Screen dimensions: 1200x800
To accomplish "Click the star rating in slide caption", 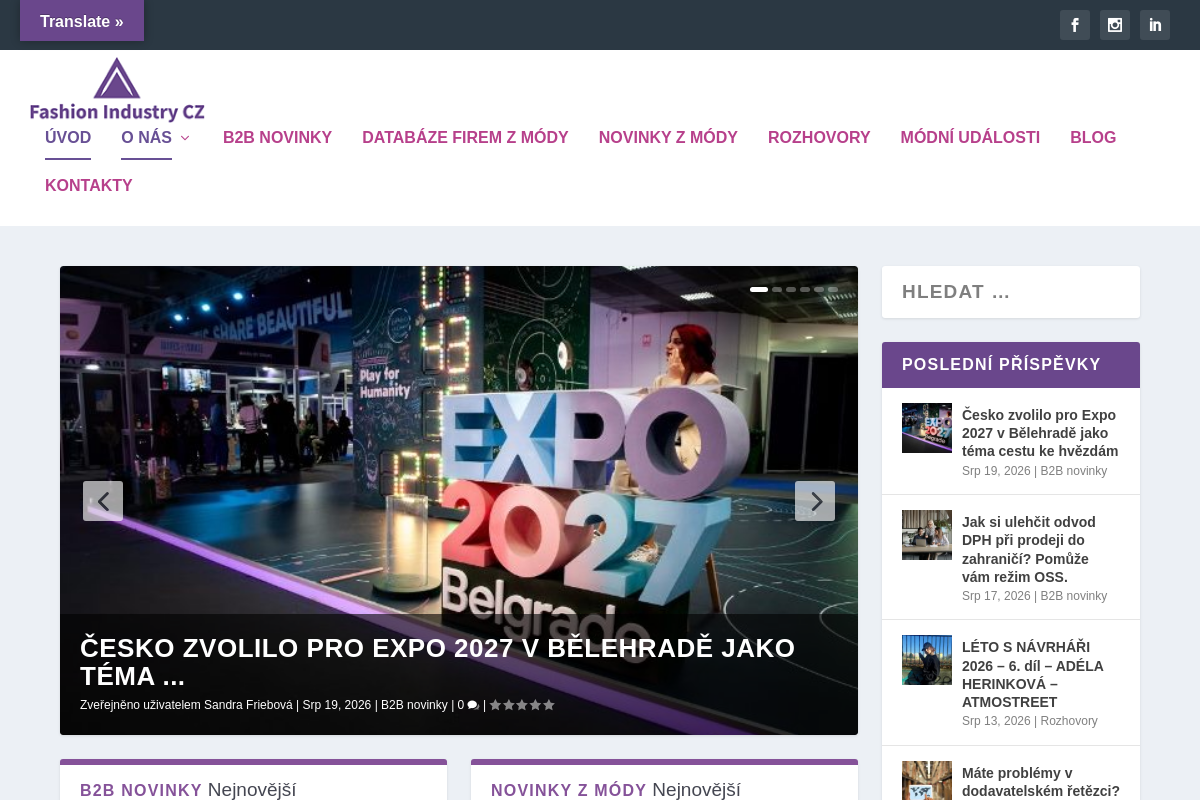I will tap(522, 705).
